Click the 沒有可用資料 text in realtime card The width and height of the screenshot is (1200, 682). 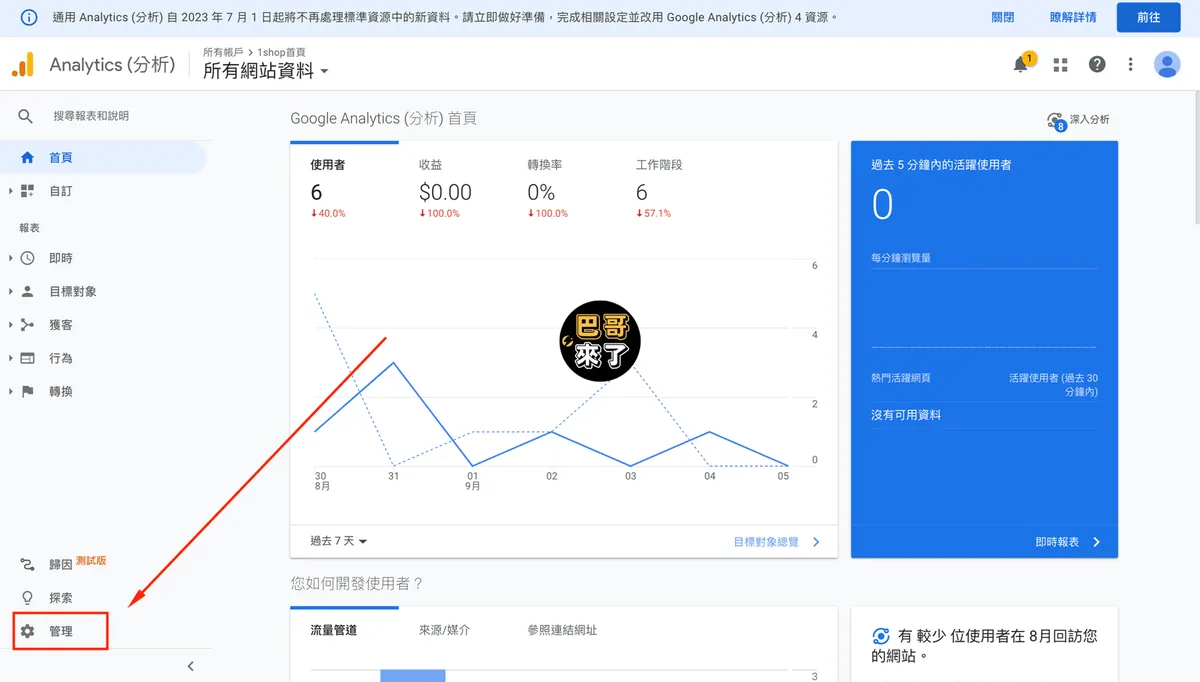coord(906,415)
